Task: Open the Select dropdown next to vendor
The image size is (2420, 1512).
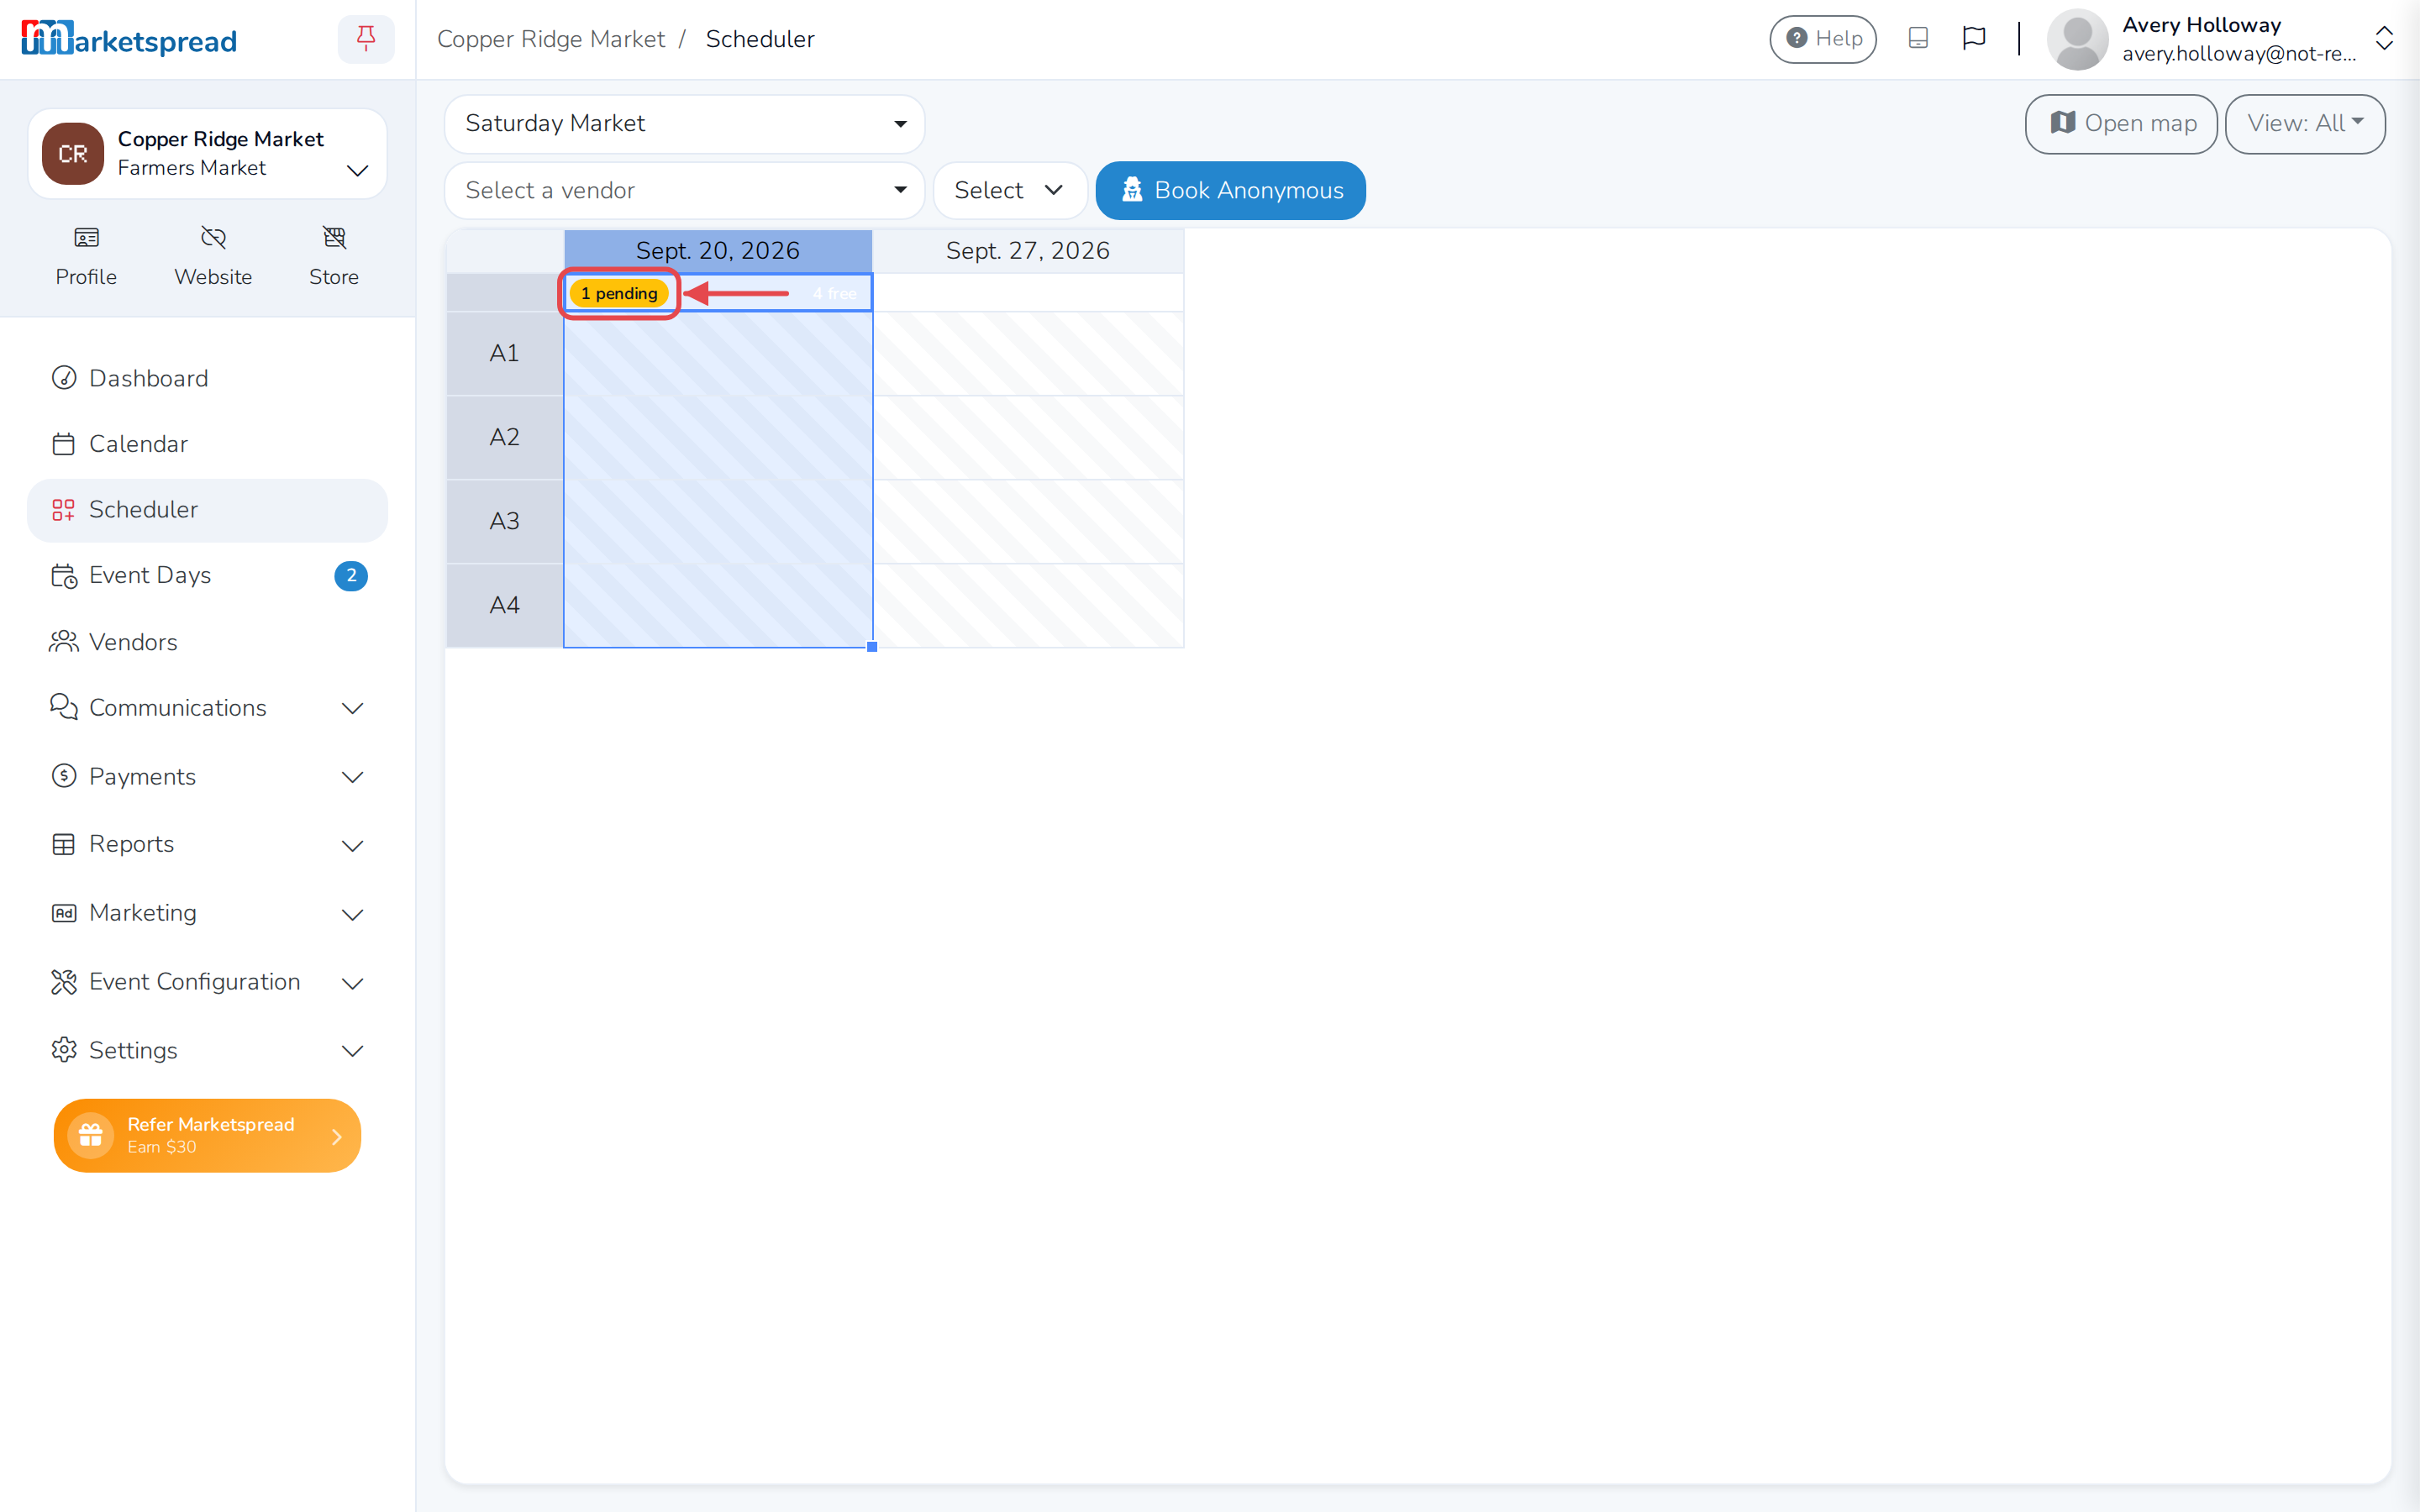Action: [1010, 191]
